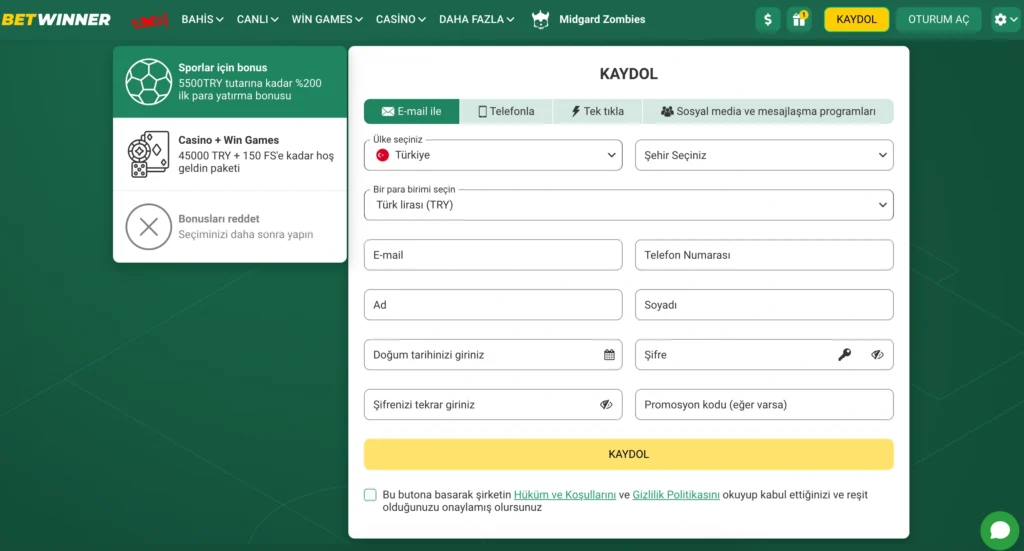Select the Bonusları reddet option
Image resolution: width=1024 pixels, height=551 pixels.
(x=230, y=226)
